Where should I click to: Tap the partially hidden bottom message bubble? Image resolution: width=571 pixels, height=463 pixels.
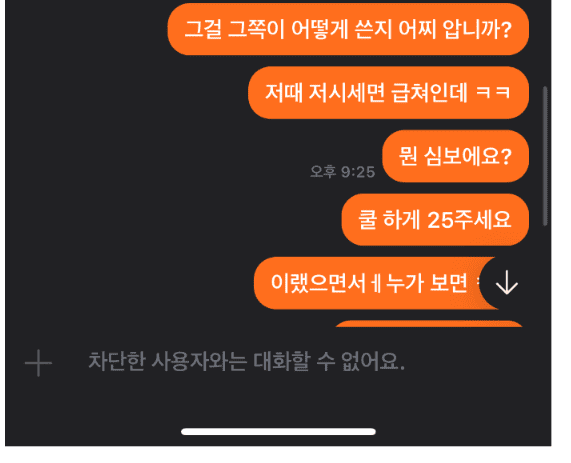point(429,323)
